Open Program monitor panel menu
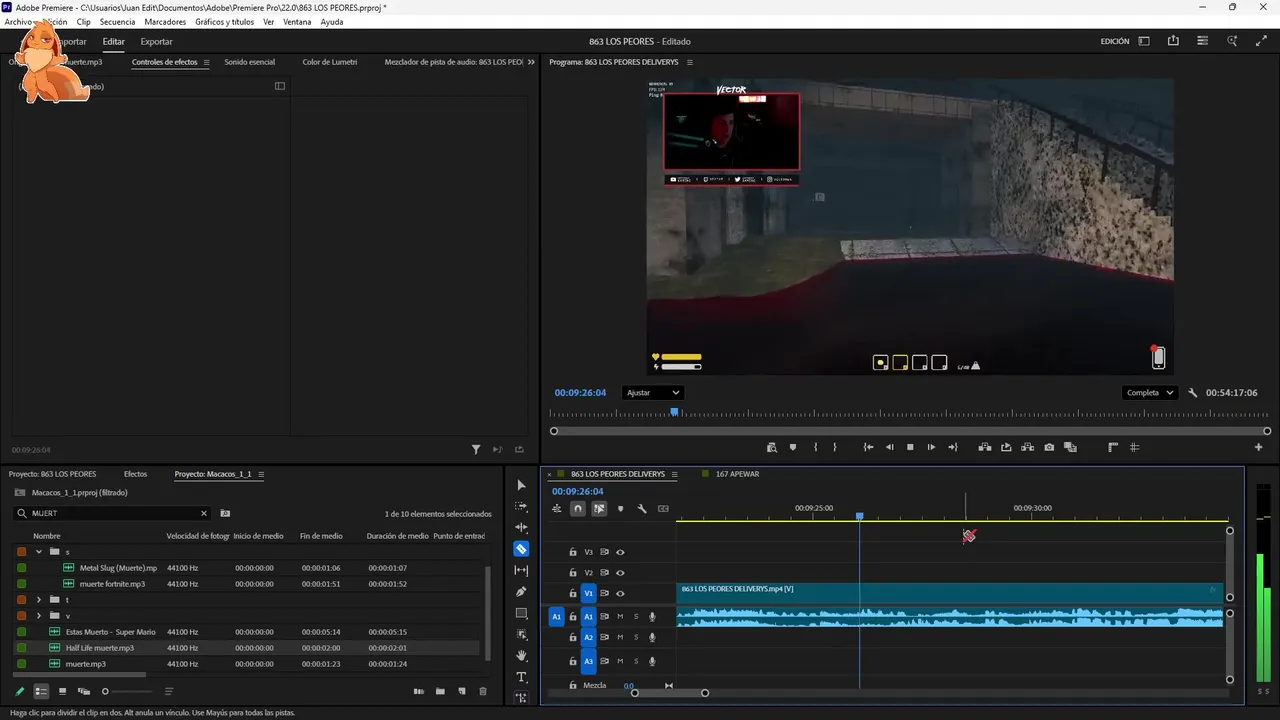 pyautogui.click(x=689, y=62)
